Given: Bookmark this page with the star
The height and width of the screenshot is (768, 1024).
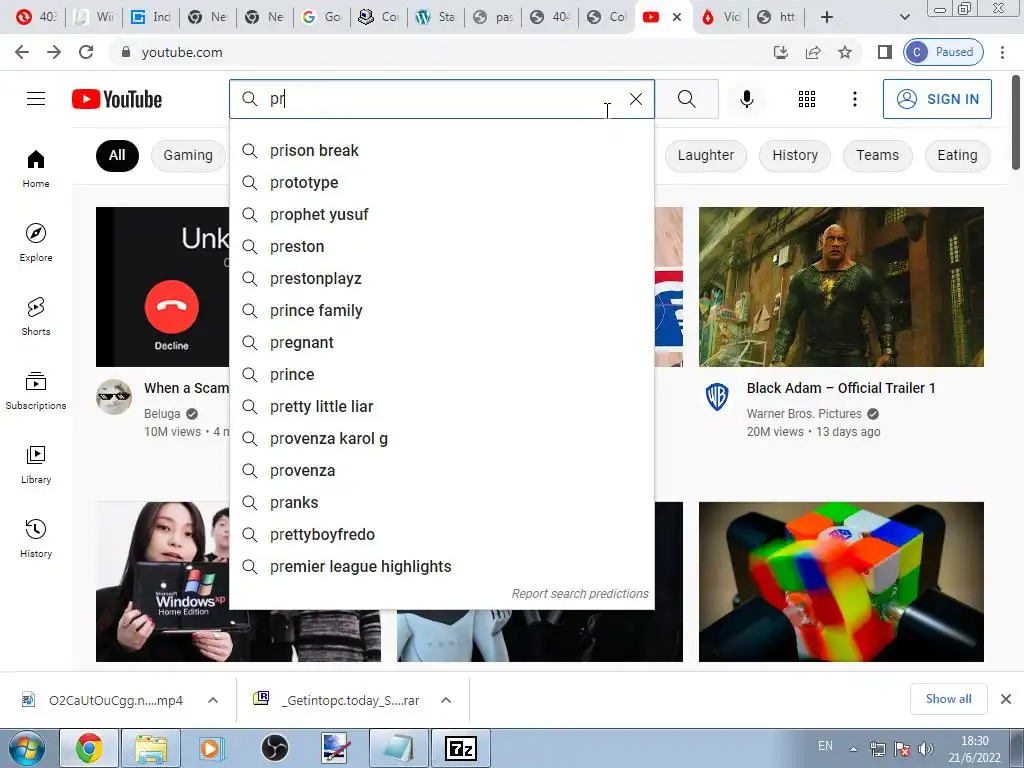Looking at the screenshot, I should 845,52.
